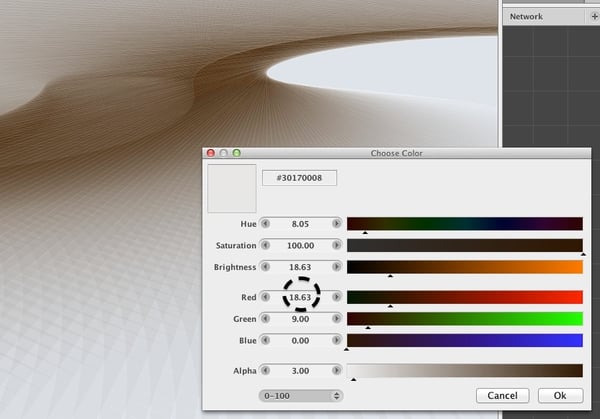The image size is (600, 419).
Task: Click the Alpha slider triangle marker
Action: point(354,380)
